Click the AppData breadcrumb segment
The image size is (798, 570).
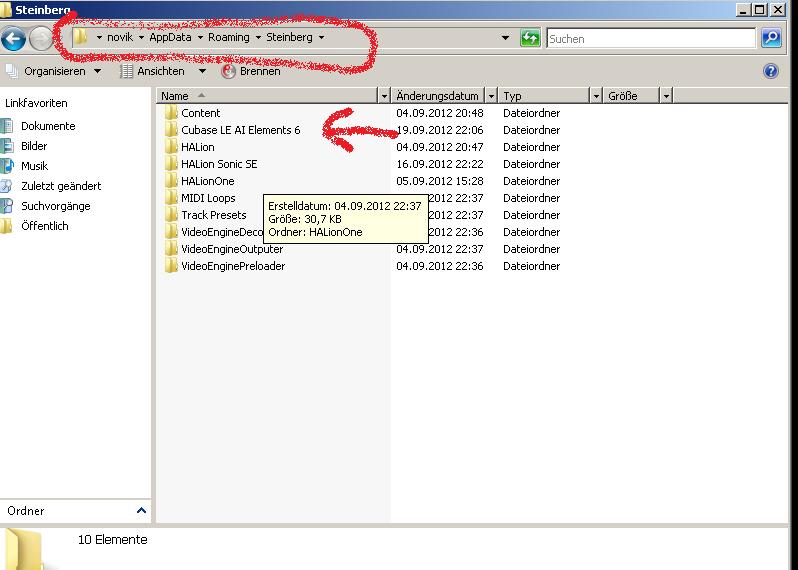[x=170, y=37]
